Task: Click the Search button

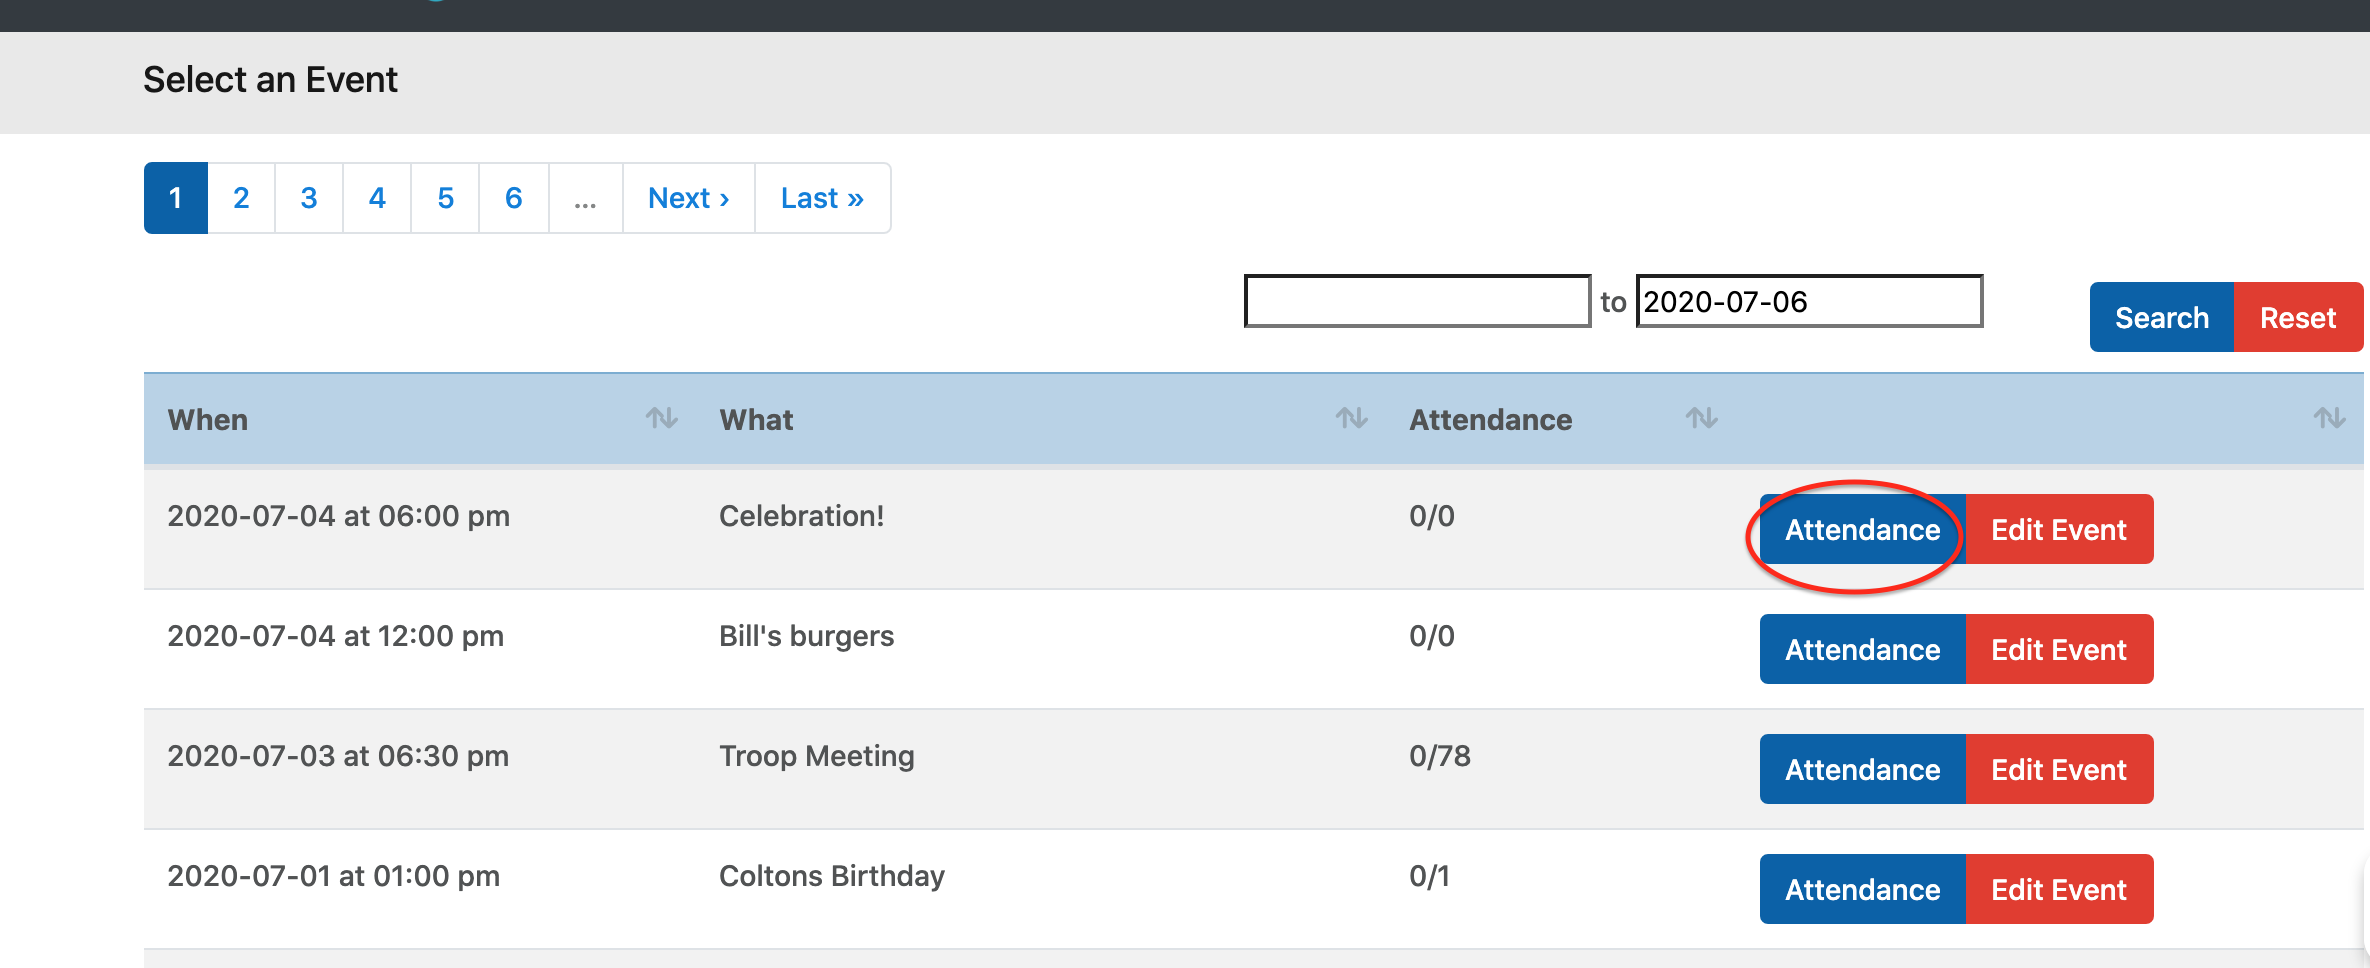Action: coord(2161,318)
